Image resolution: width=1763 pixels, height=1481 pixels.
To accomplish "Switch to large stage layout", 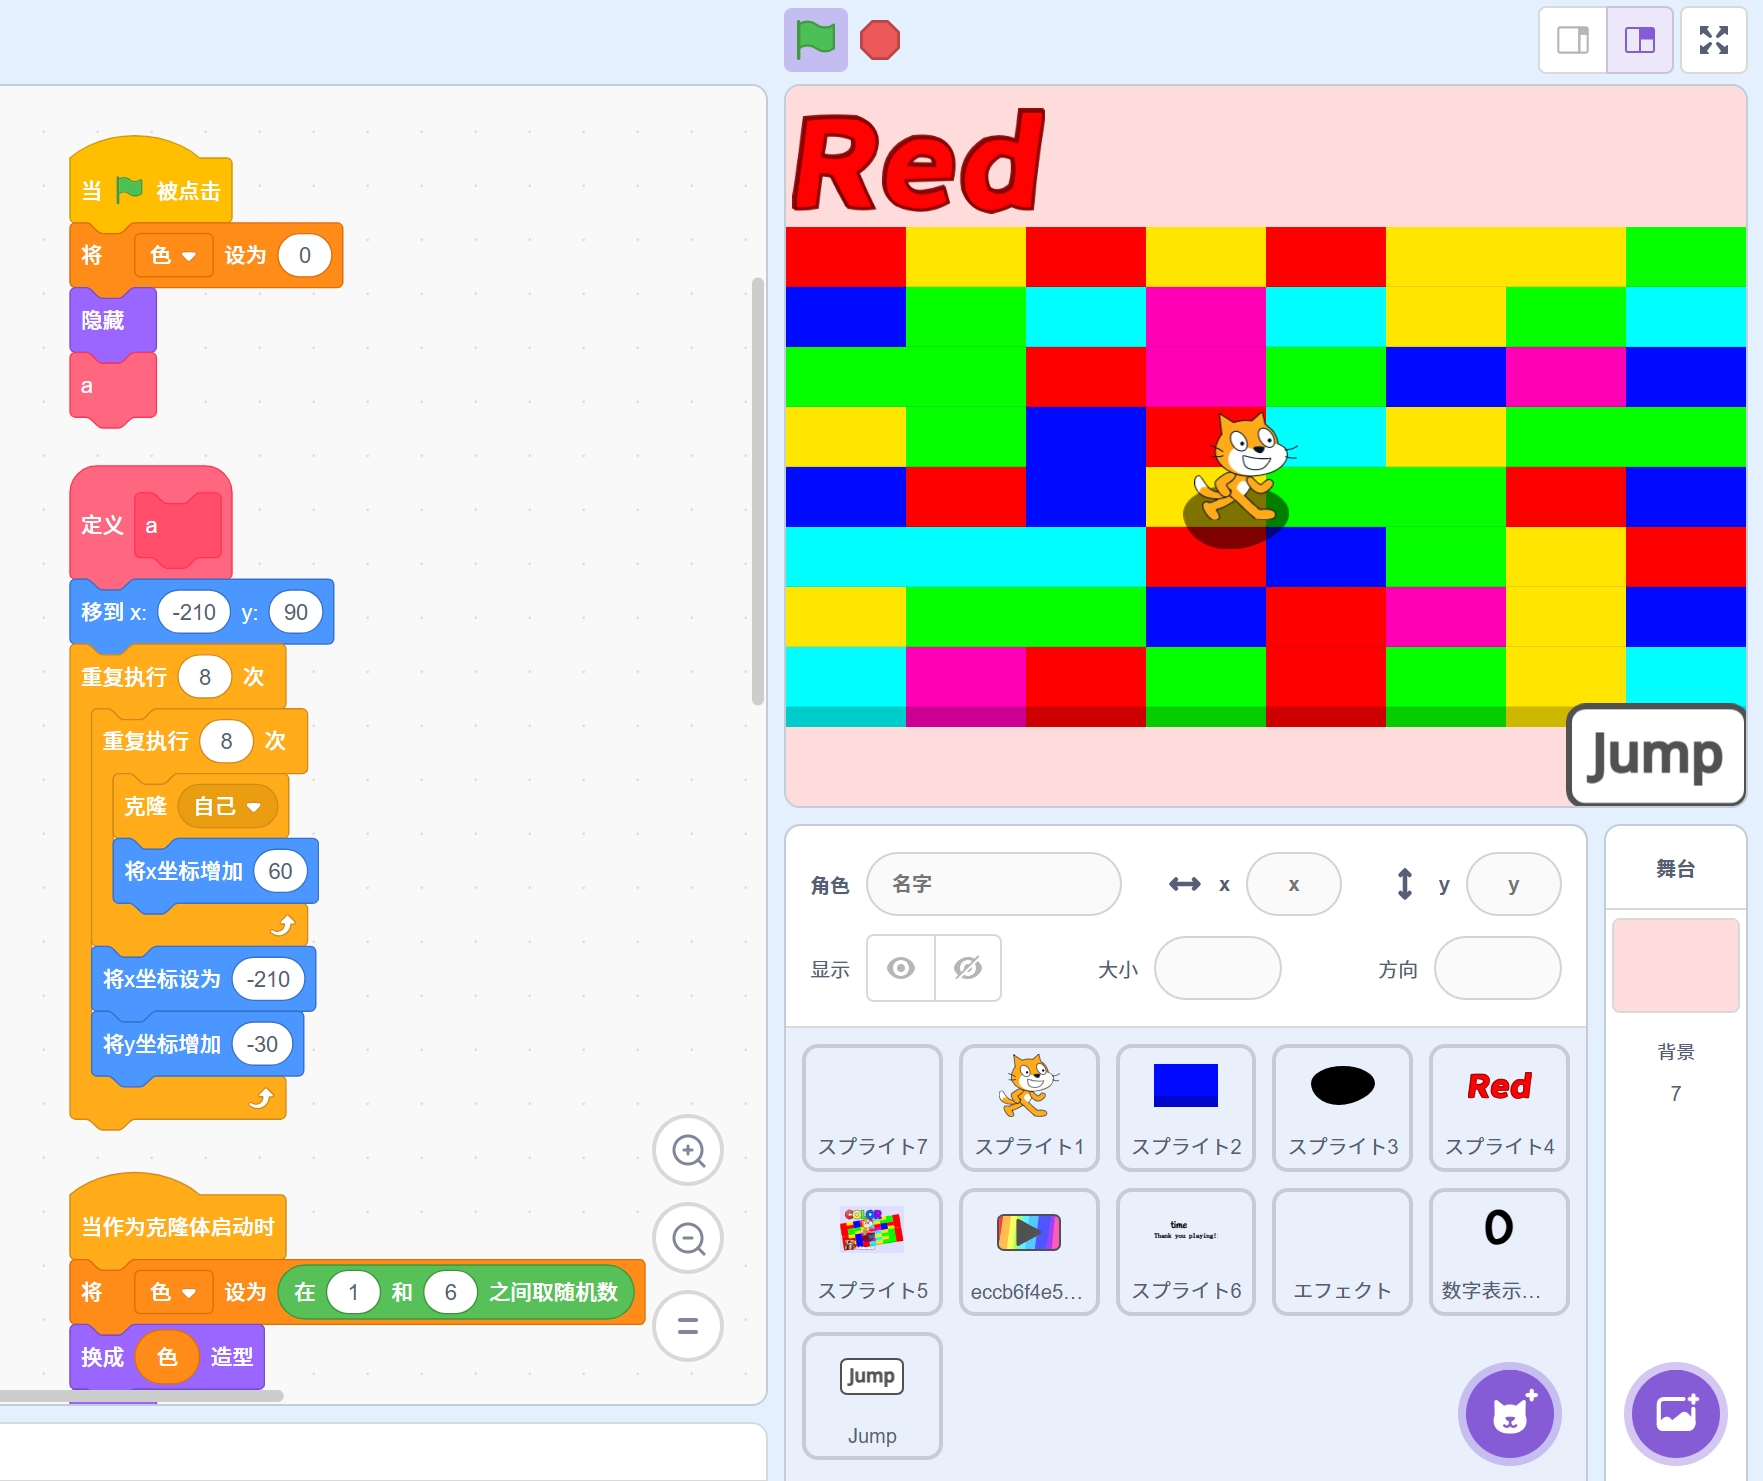I will [1639, 40].
